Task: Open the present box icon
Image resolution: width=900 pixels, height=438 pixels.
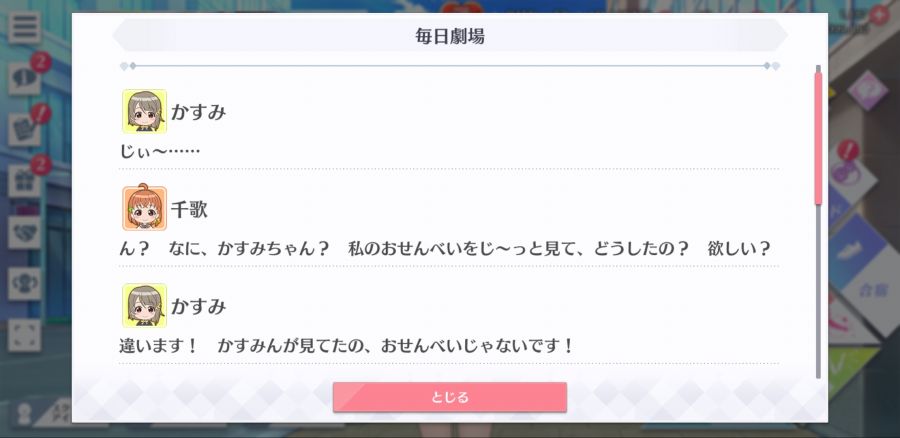Action: 24,181
